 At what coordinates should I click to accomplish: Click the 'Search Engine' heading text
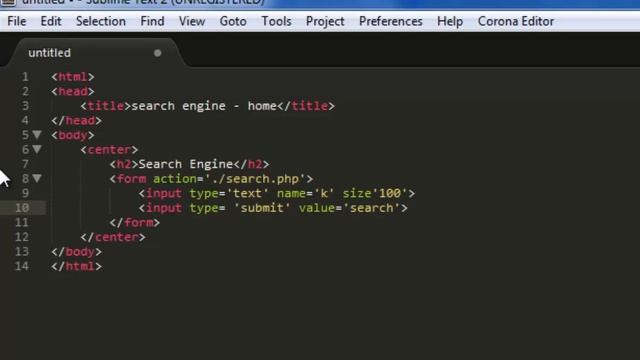[x=186, y=164]
